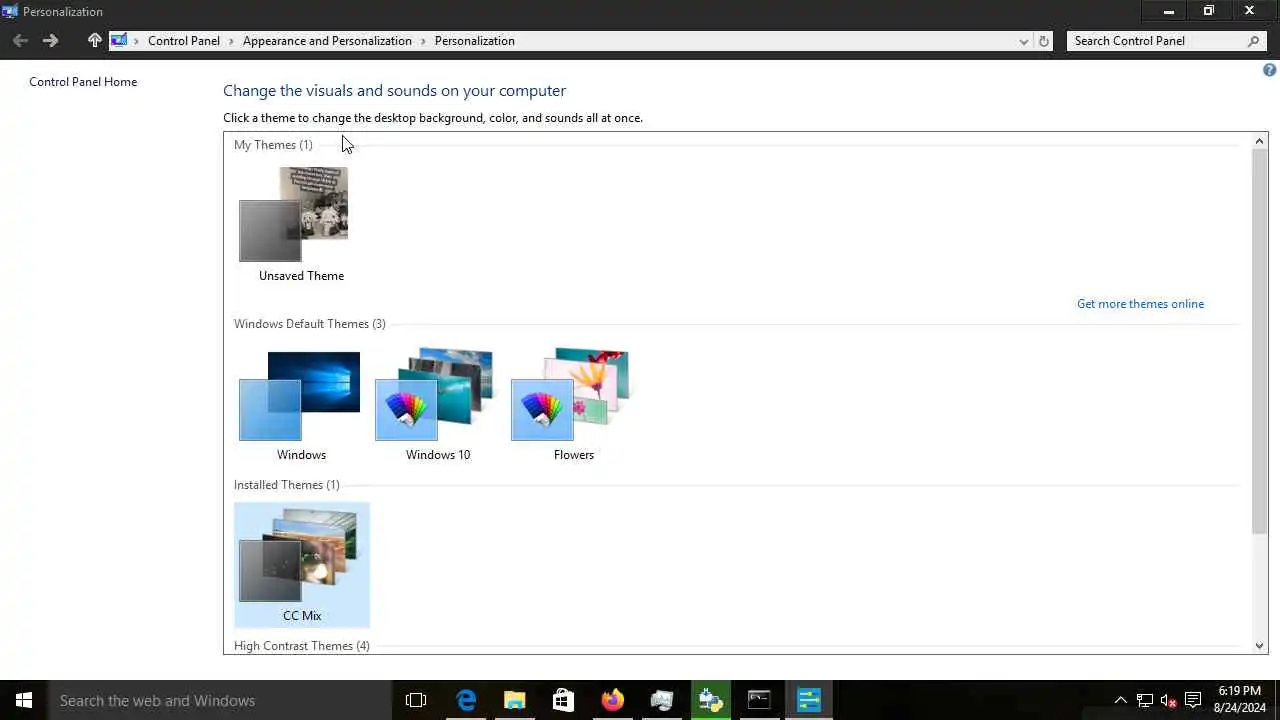The width and height of the screenshot is (1280, 720).
Task: Focus the Search Control Panel box
Action: tap(1155, 41)
